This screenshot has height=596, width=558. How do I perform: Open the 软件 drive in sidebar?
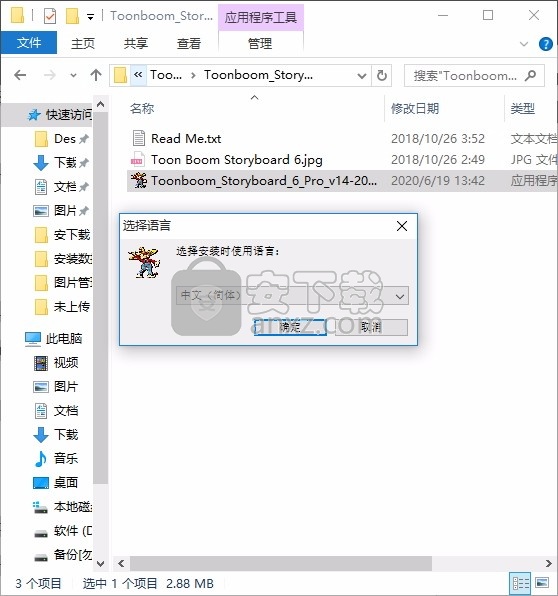63,531
